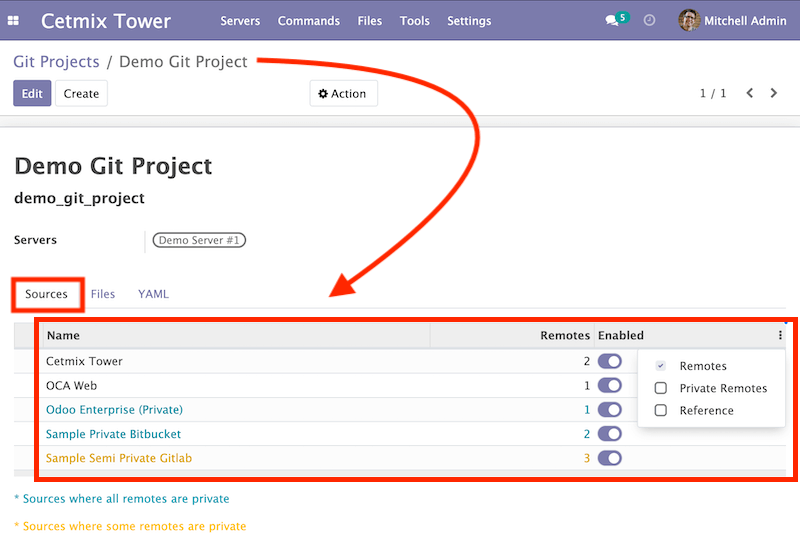Click Demo Git Project title heading
800x549 pixels.
[x=113, y=166]
